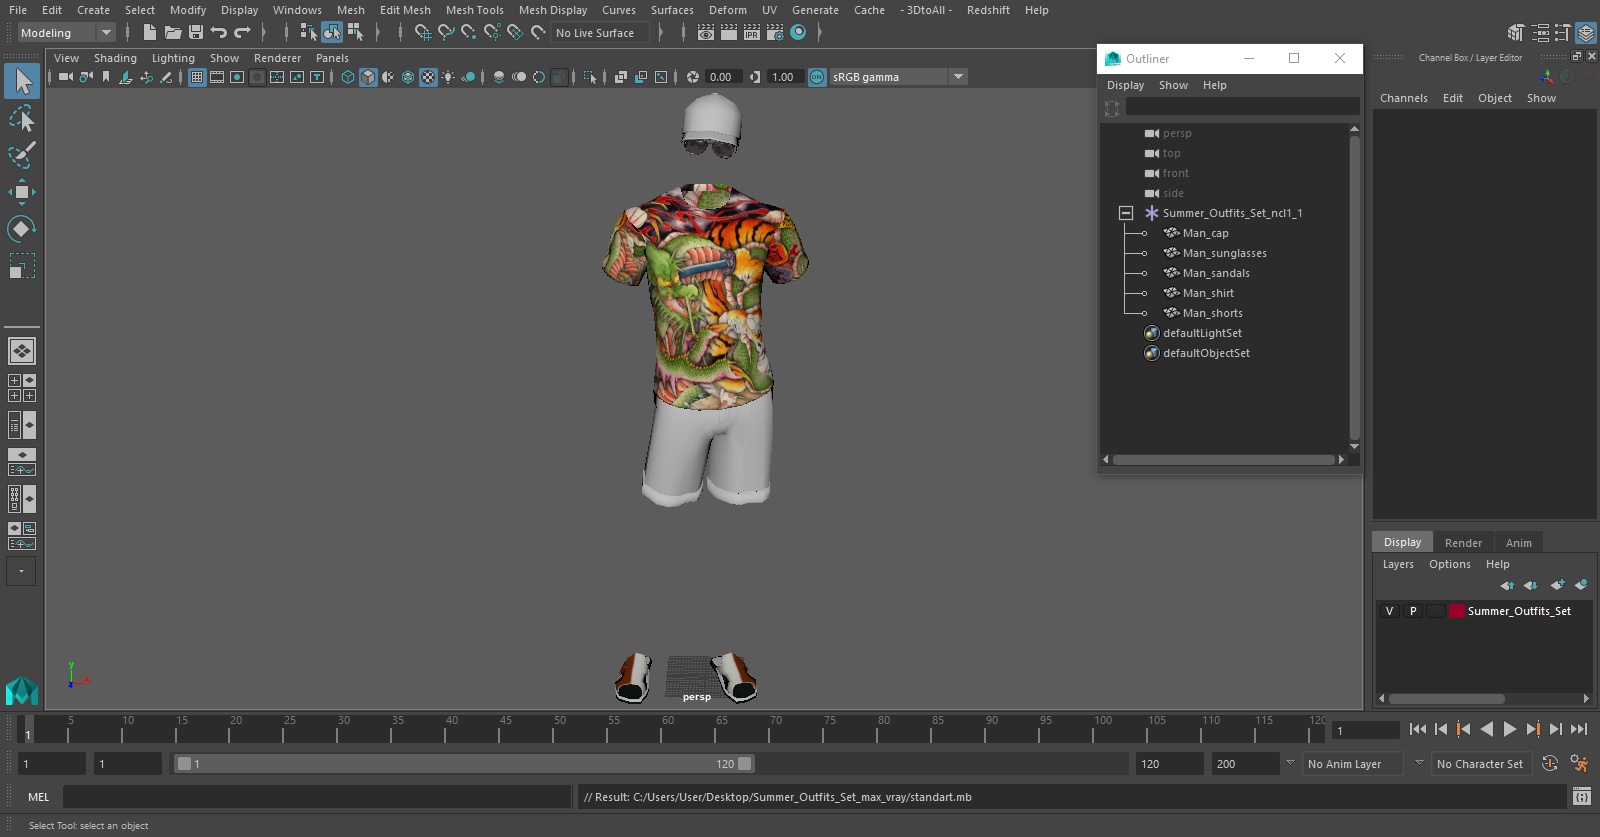Toggle playback P for Summer_Outfits_Set layer
Viewport: 1600px width, 837px height.
1413,611
